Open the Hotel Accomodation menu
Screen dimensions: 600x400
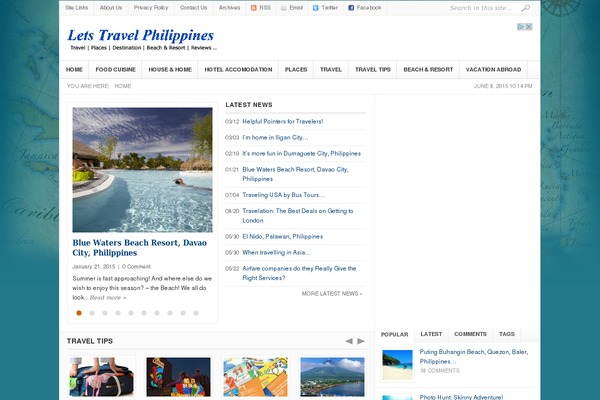click(x=238, y=70)
